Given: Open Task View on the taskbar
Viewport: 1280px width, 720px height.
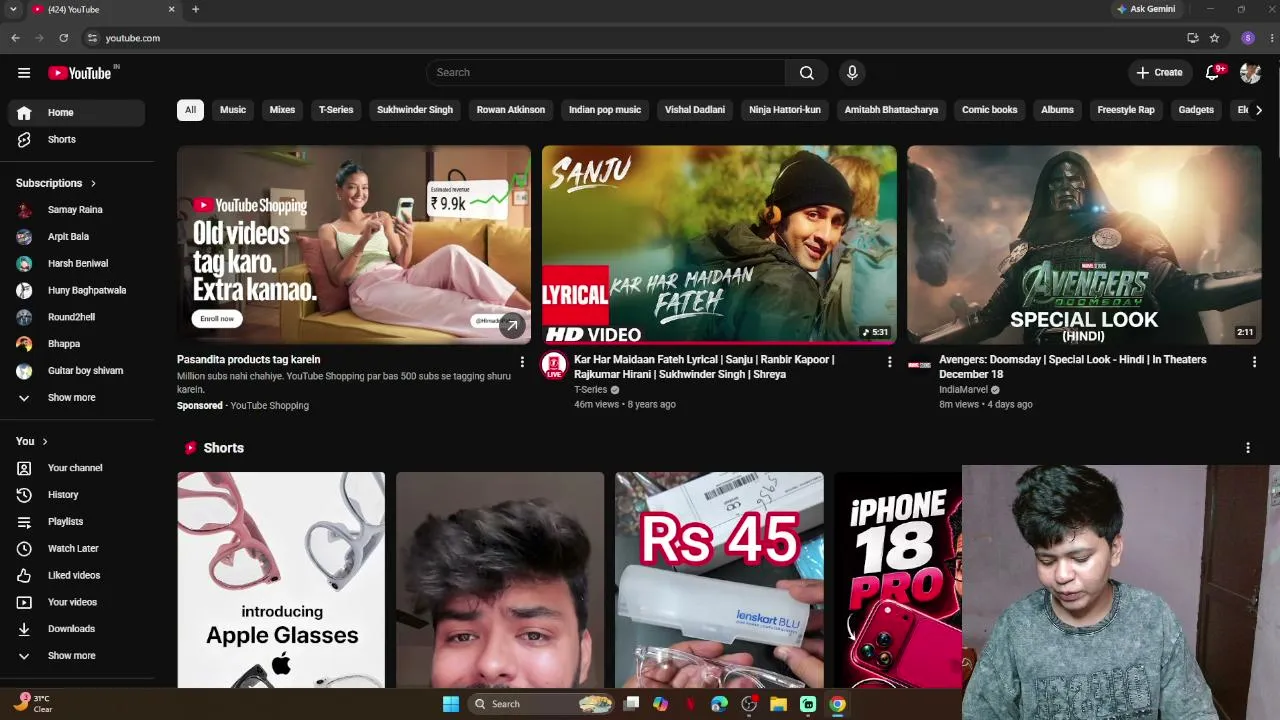Looking at the screenshot, I should (x=631, y=704).
